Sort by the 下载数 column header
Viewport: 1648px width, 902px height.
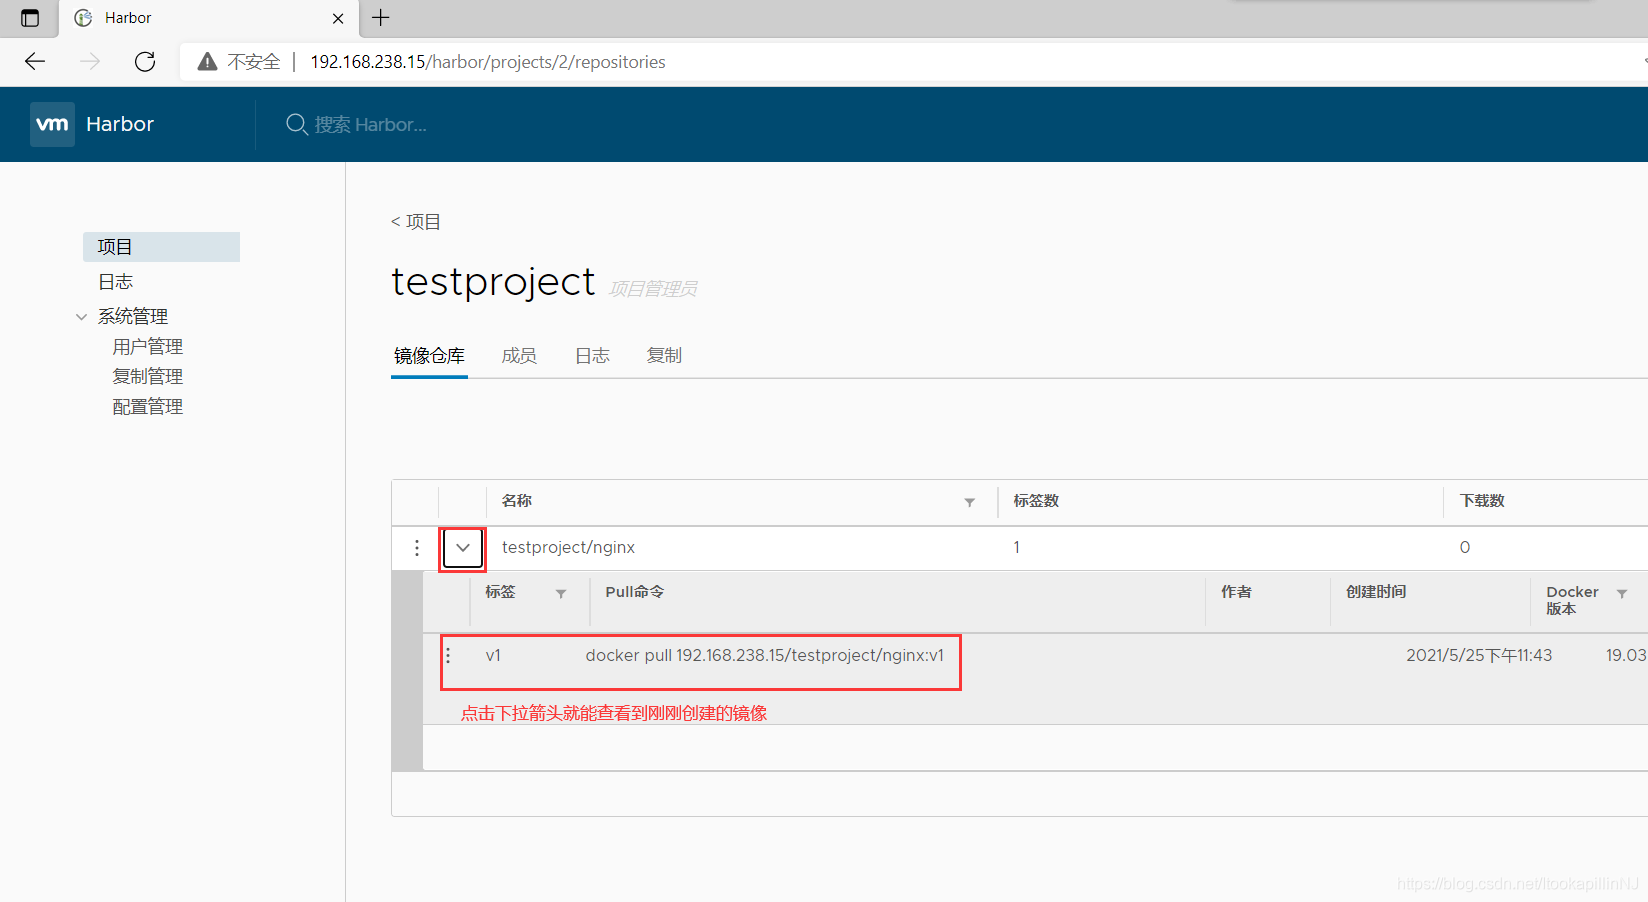tap(1482, 501)
